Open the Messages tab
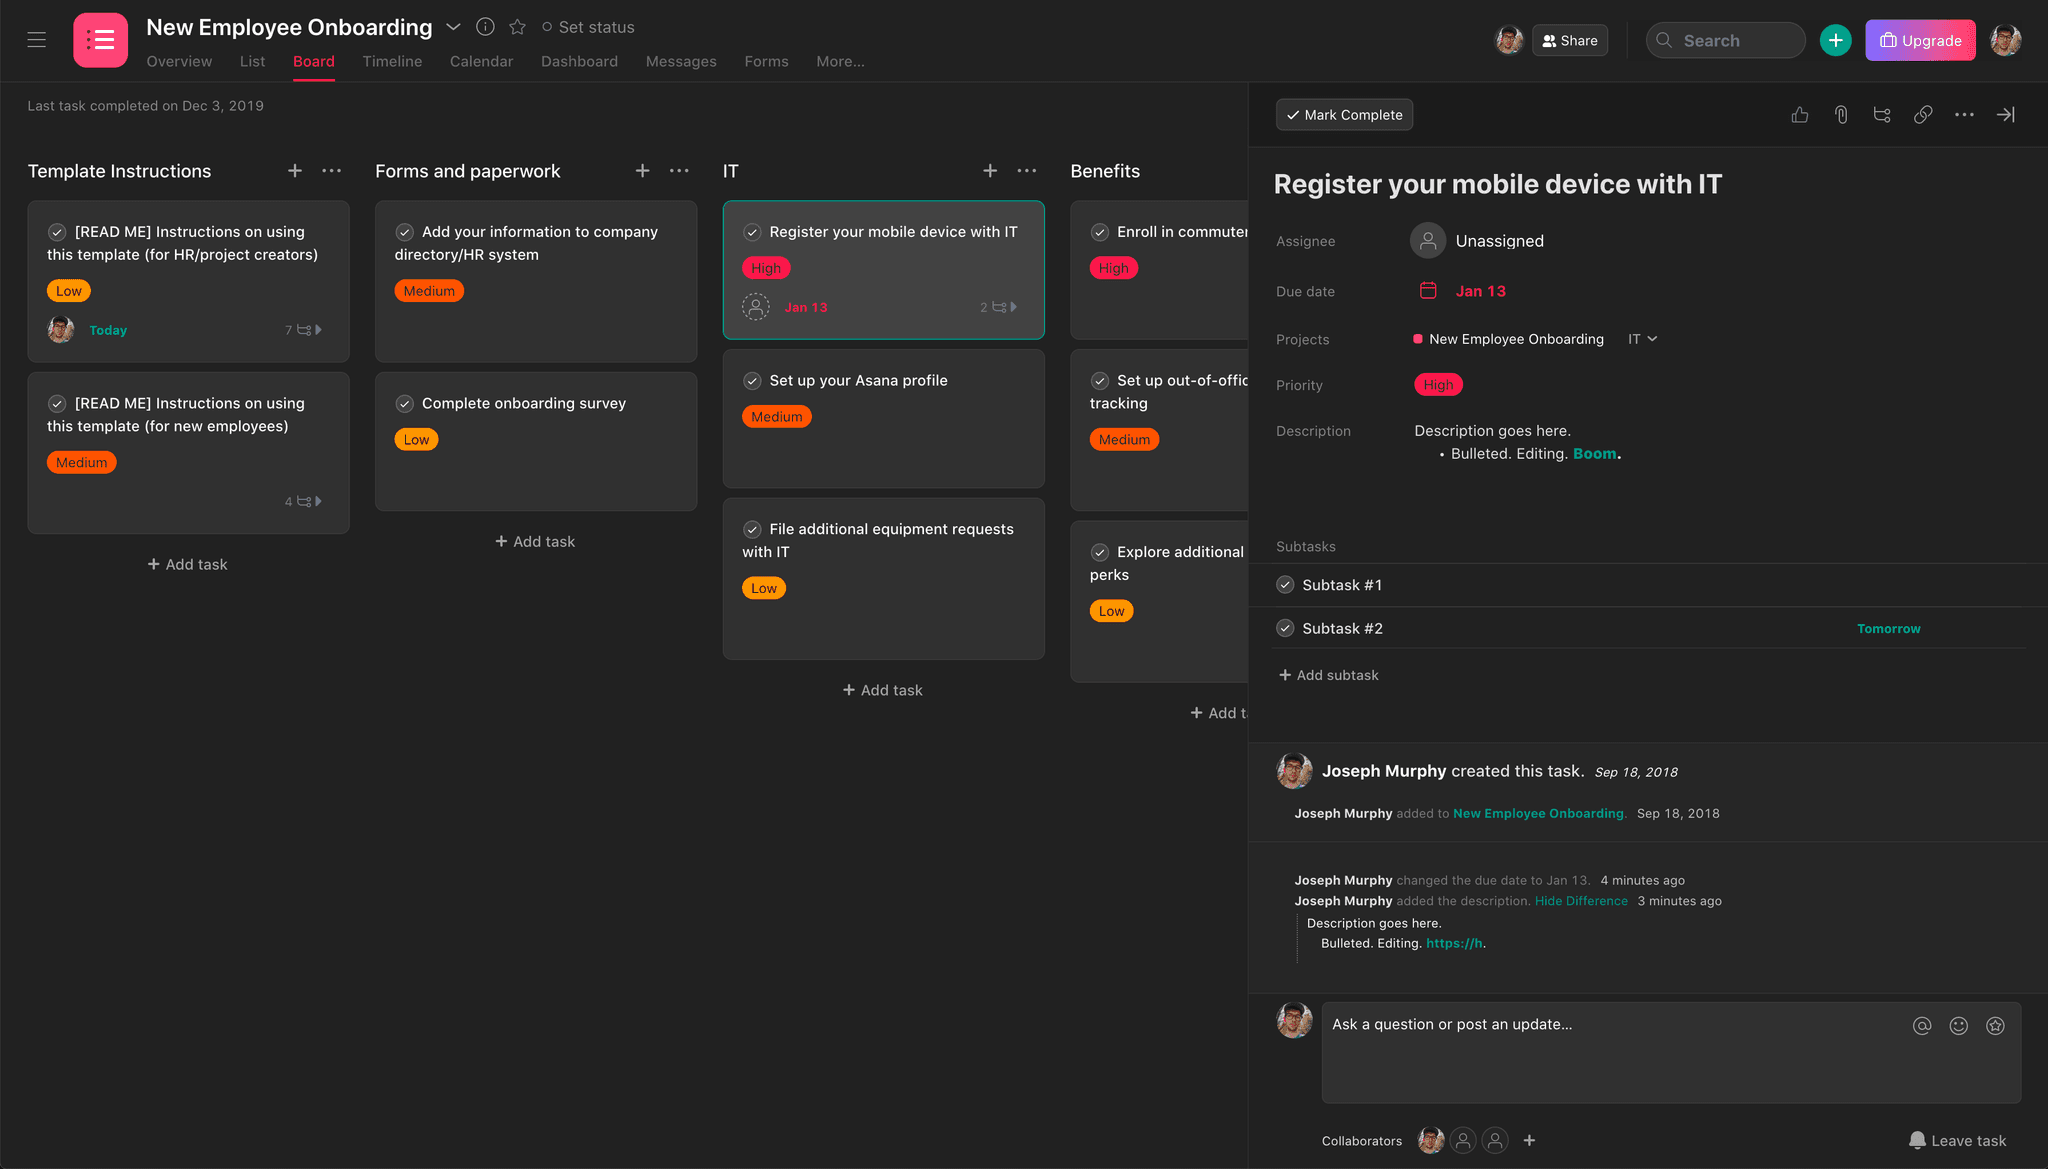 click(681, 62)
